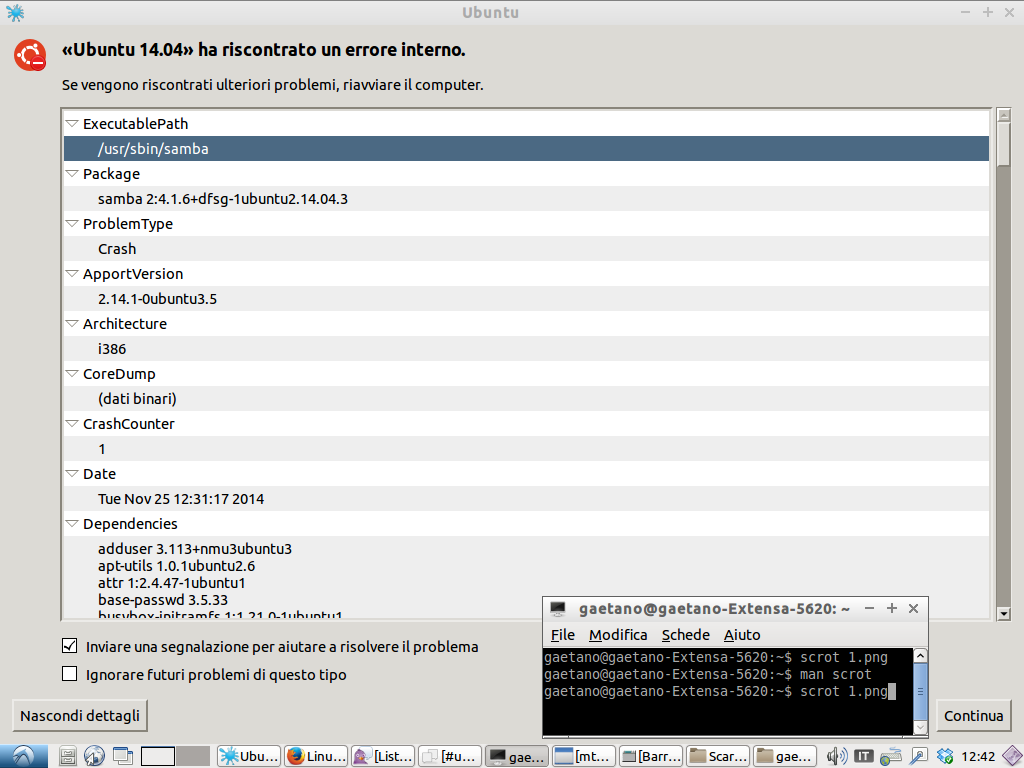Open the web browser launcher icon
The height and width of the screenshot is (768, 1024).
coord(95,756)
